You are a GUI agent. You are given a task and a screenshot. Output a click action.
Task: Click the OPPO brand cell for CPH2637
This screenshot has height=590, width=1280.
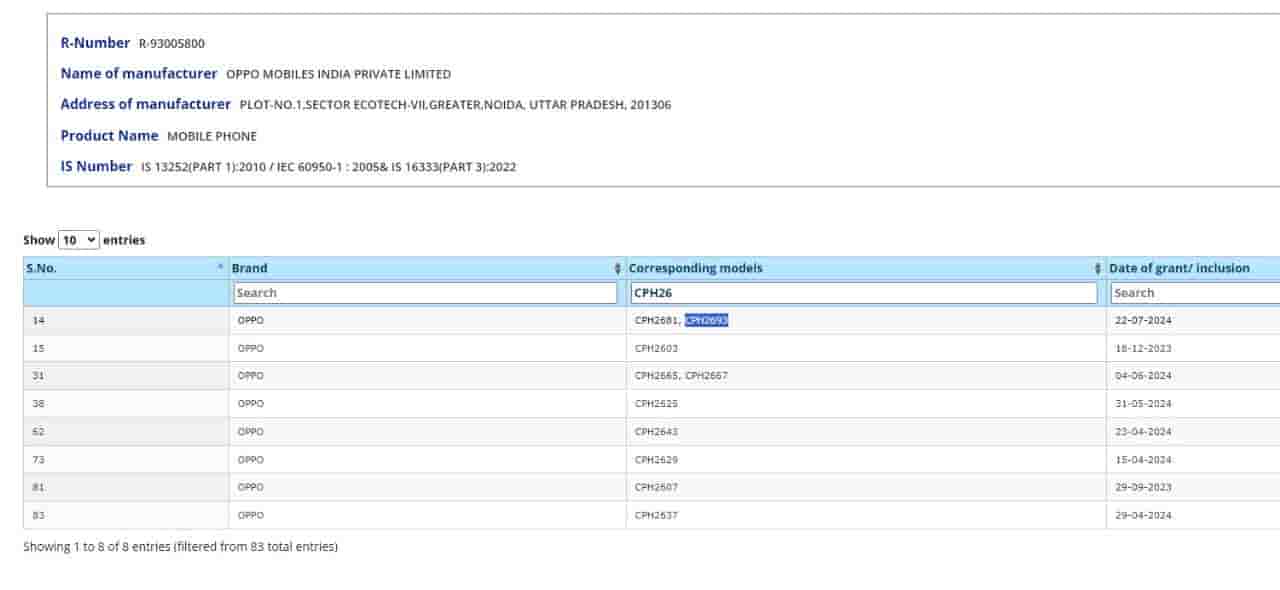251,515
